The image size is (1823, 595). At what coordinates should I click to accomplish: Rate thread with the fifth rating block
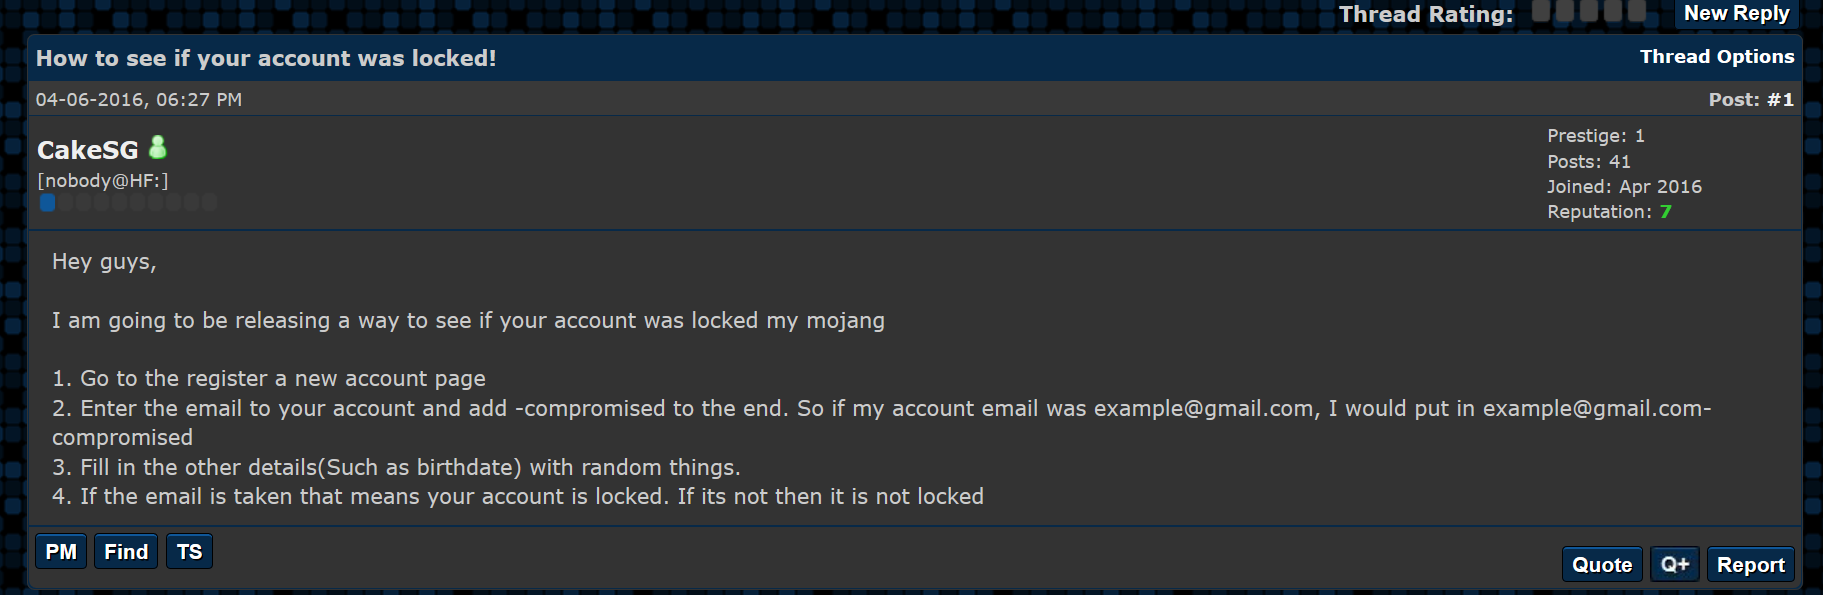click(1637, 11)
